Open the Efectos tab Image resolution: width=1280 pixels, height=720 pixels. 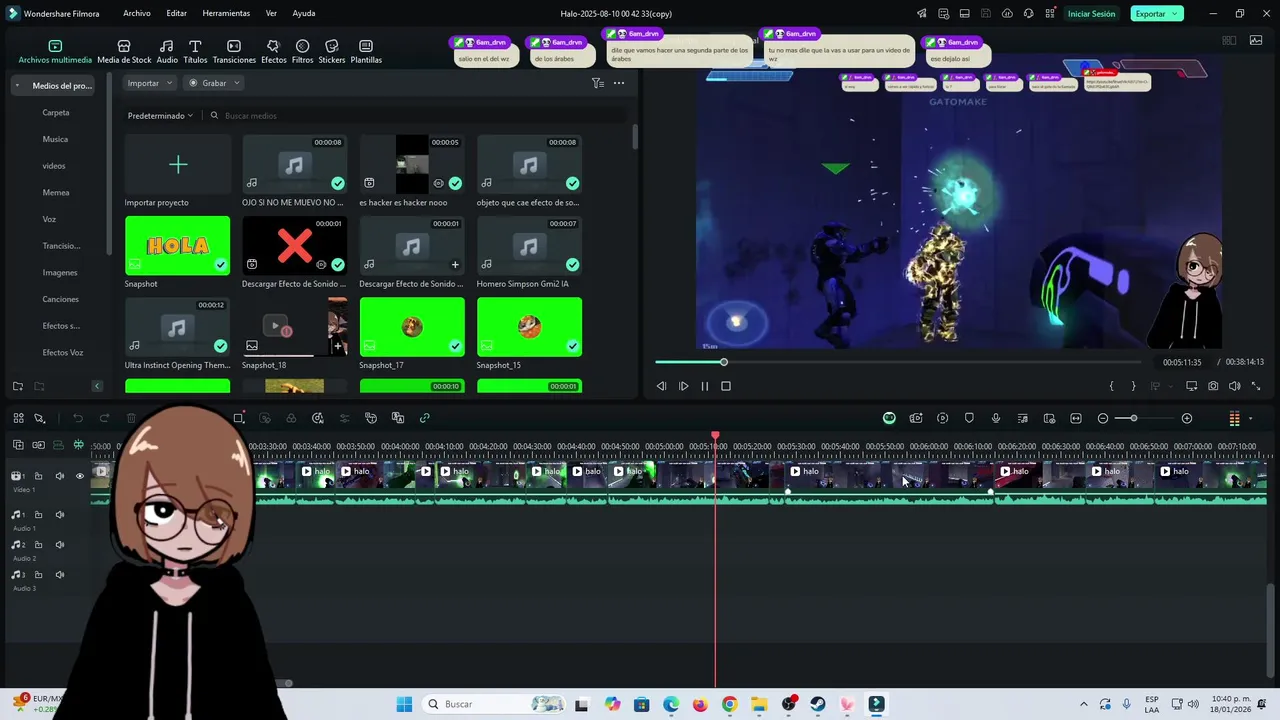tap(273, 52)
